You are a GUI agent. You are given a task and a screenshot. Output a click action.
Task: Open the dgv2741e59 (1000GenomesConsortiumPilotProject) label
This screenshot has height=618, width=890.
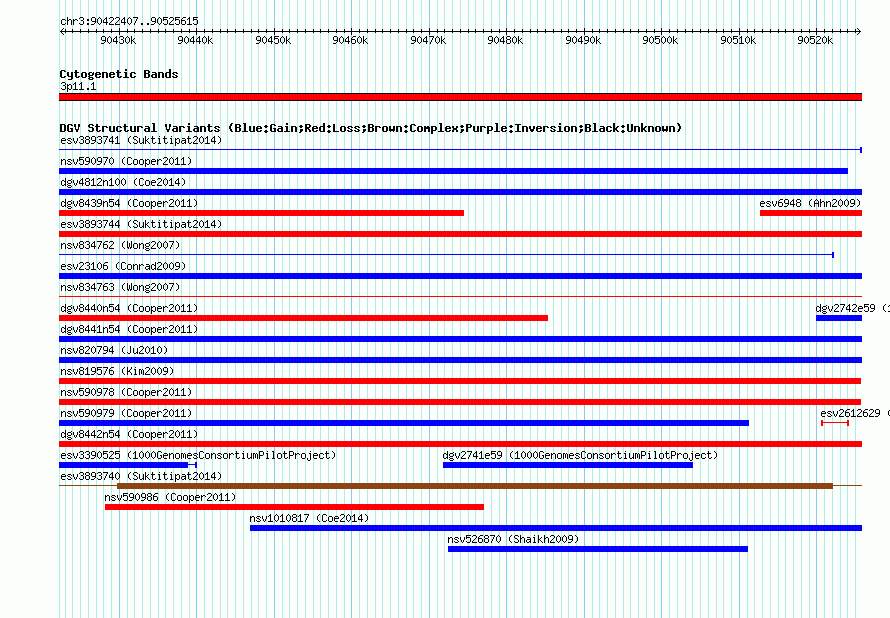tap(580, 455)
